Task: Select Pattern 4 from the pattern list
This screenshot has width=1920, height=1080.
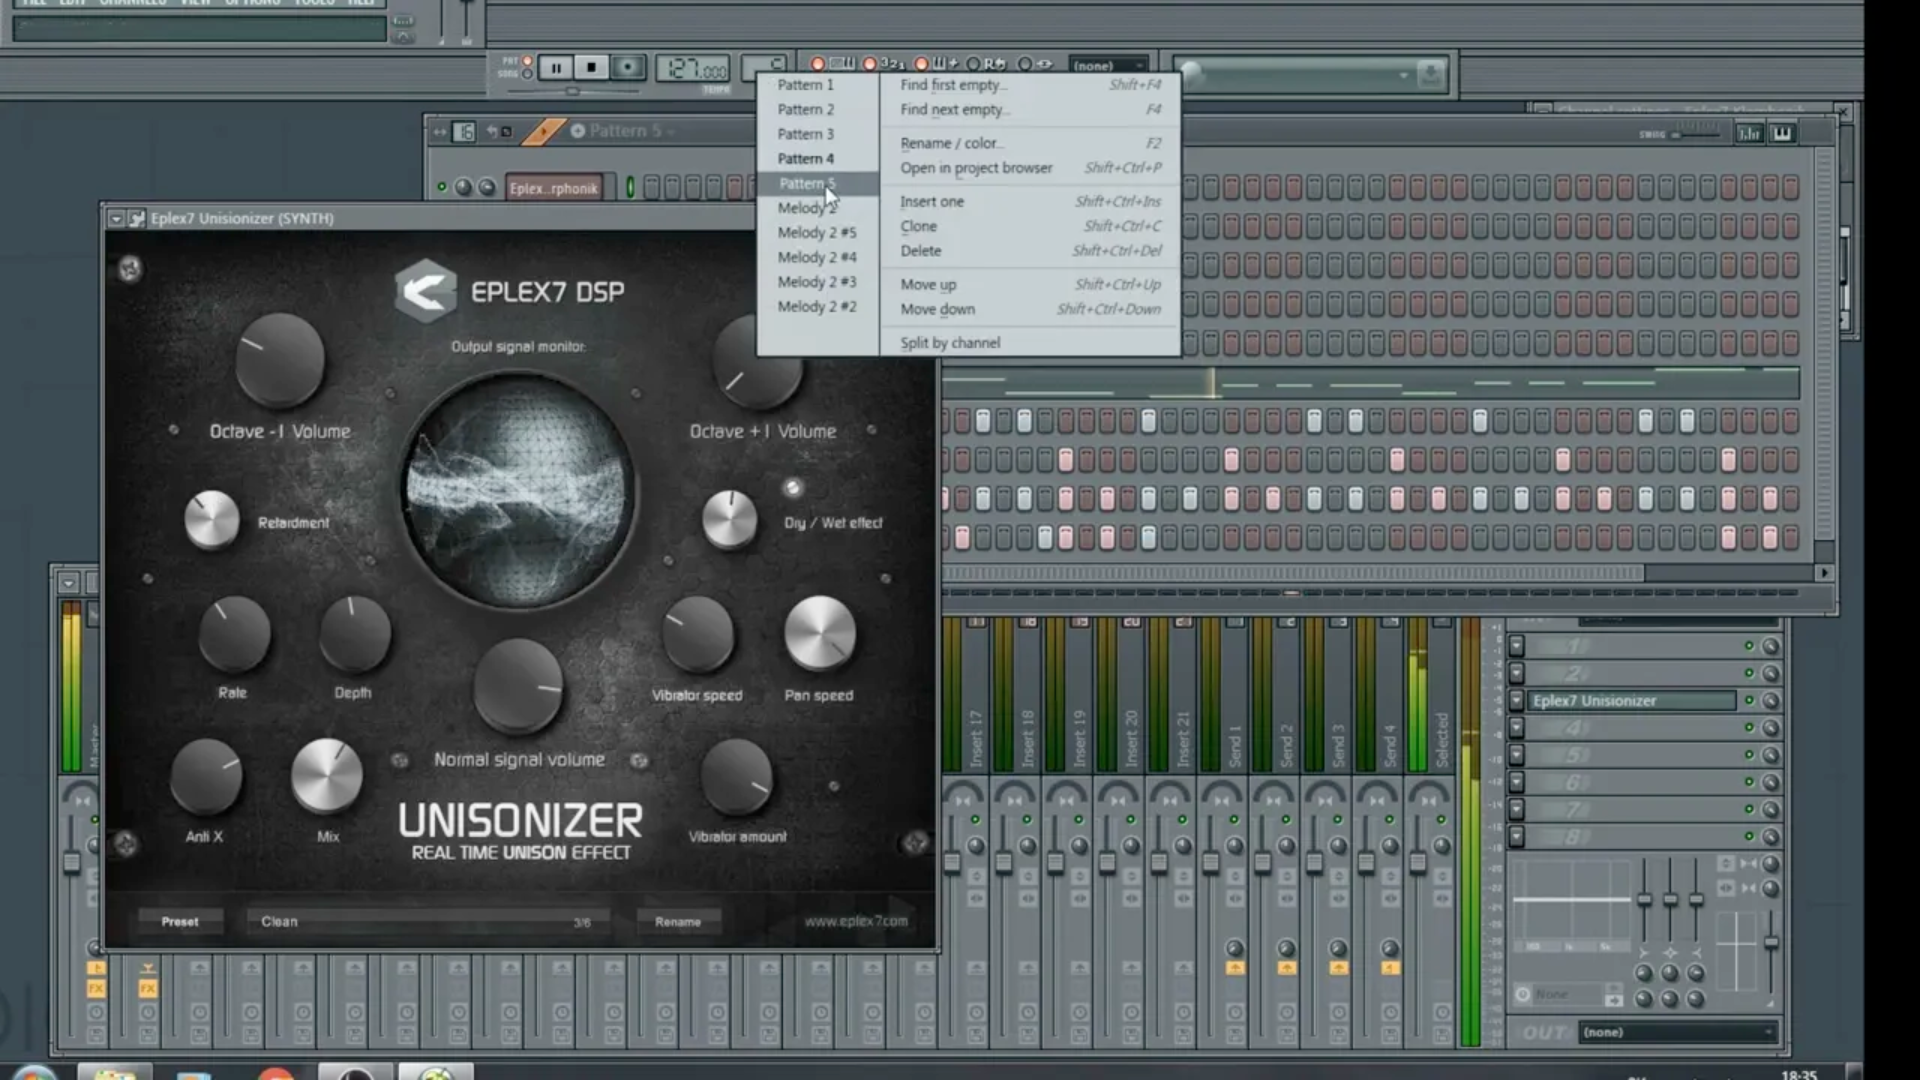Action: point(805,159)
